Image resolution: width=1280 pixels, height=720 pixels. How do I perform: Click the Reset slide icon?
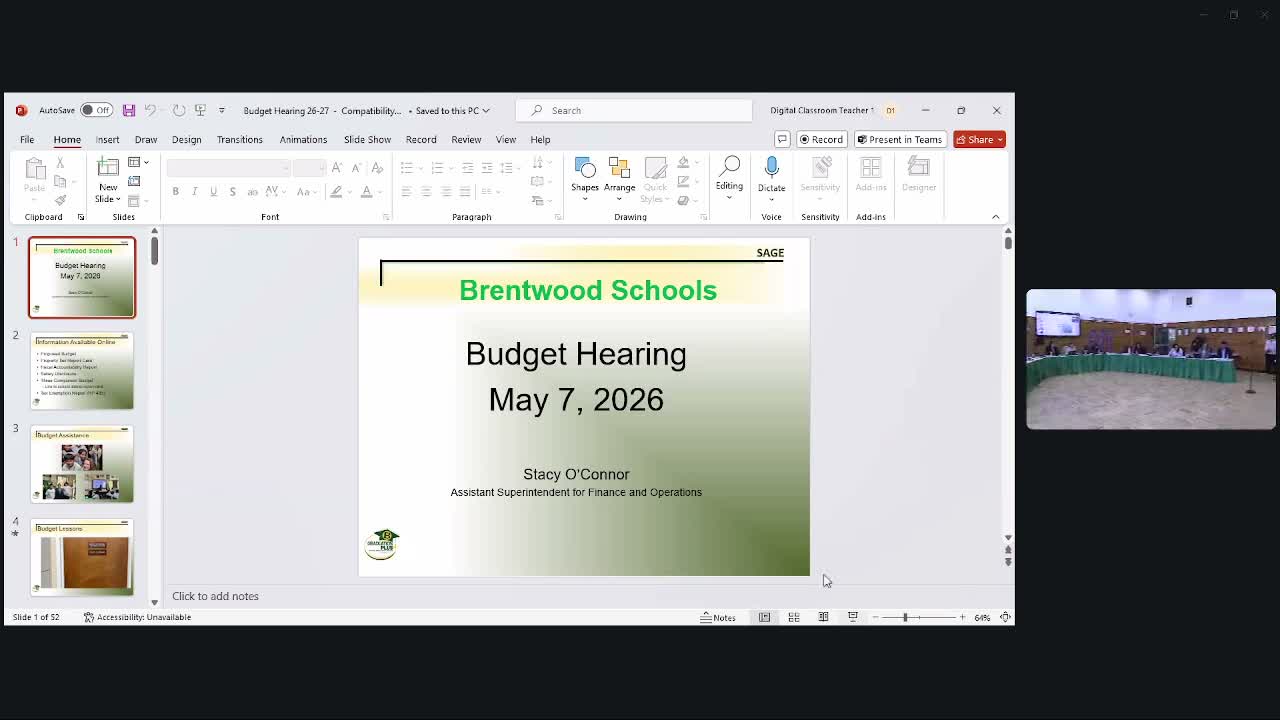tap(135, 181)
